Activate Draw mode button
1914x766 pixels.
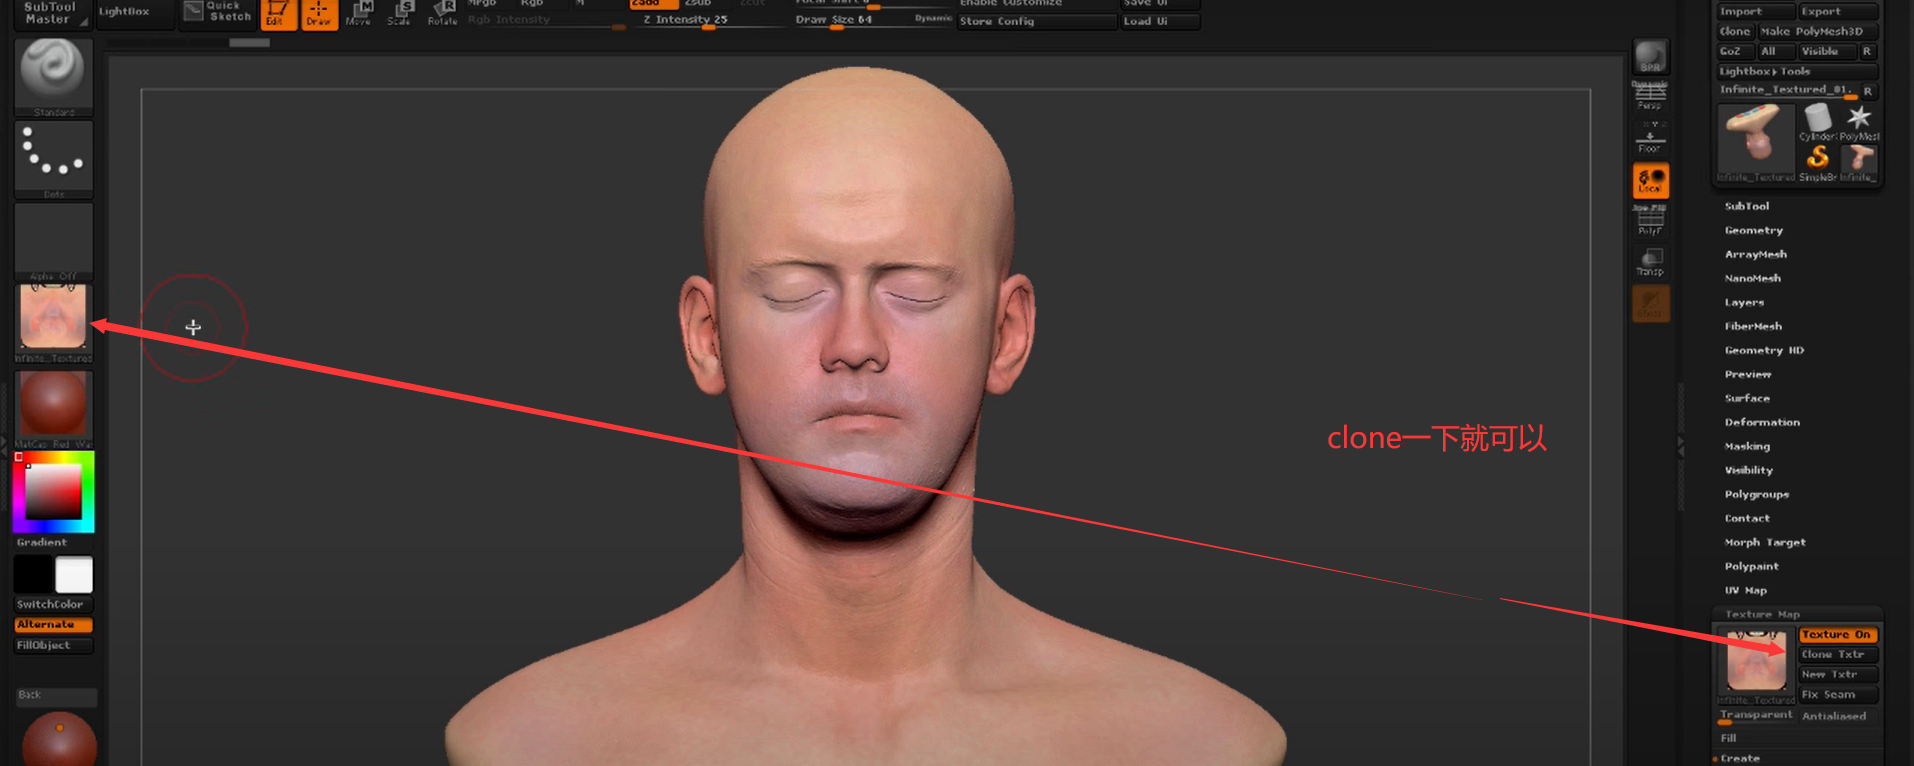coord(319,14)
